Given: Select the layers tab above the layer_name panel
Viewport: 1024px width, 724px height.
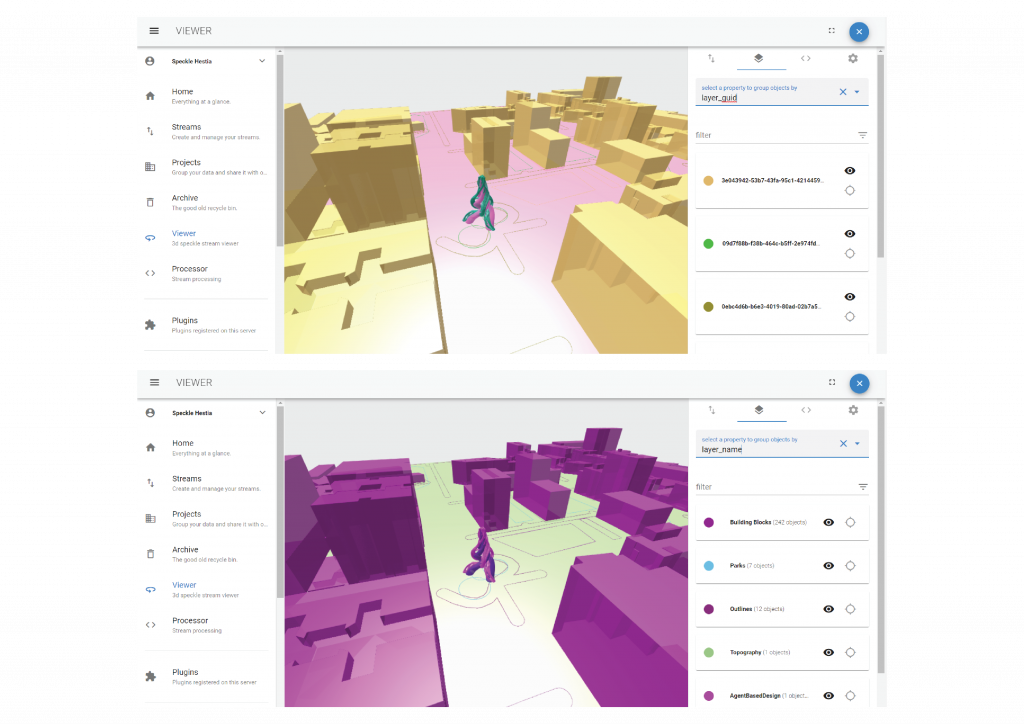Looking at the screenshot, I should pyautogui.click(x=759, y=410).
